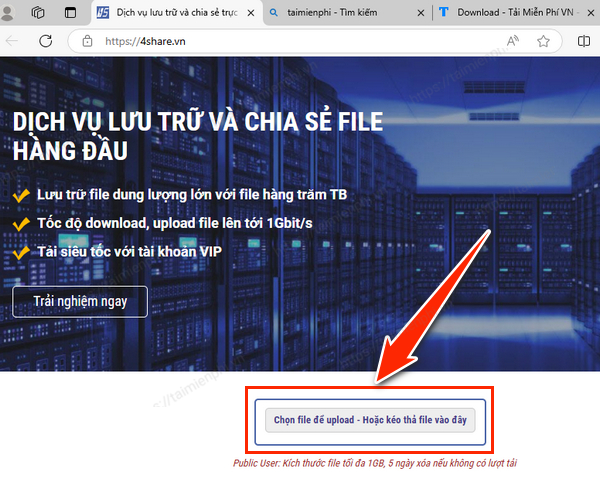Close the taimienphi search tab
Screen dimensions: 600x479
tap(418, 13)
